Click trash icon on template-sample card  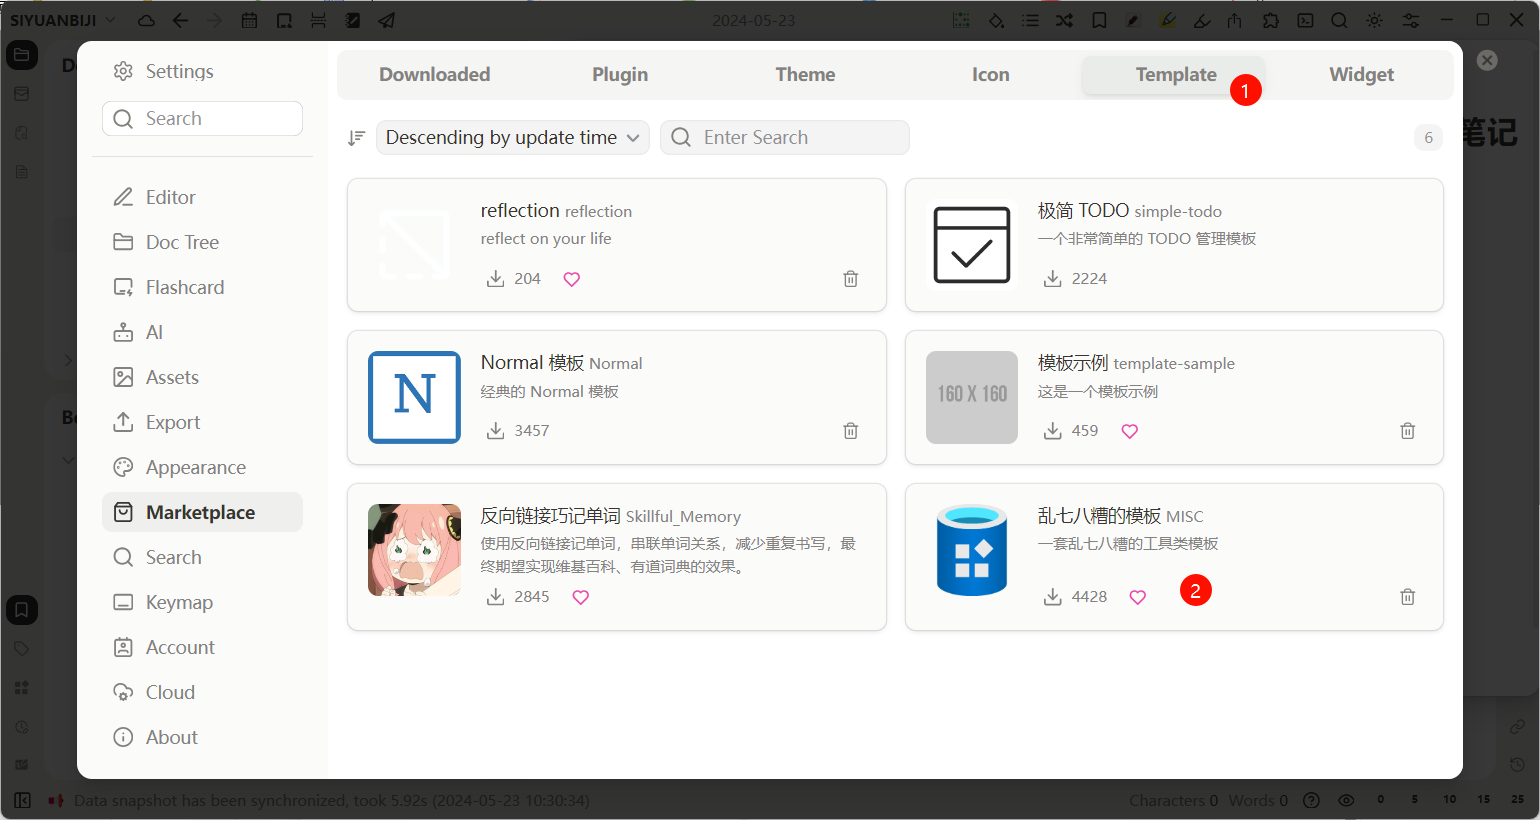tap(1407, 431)
